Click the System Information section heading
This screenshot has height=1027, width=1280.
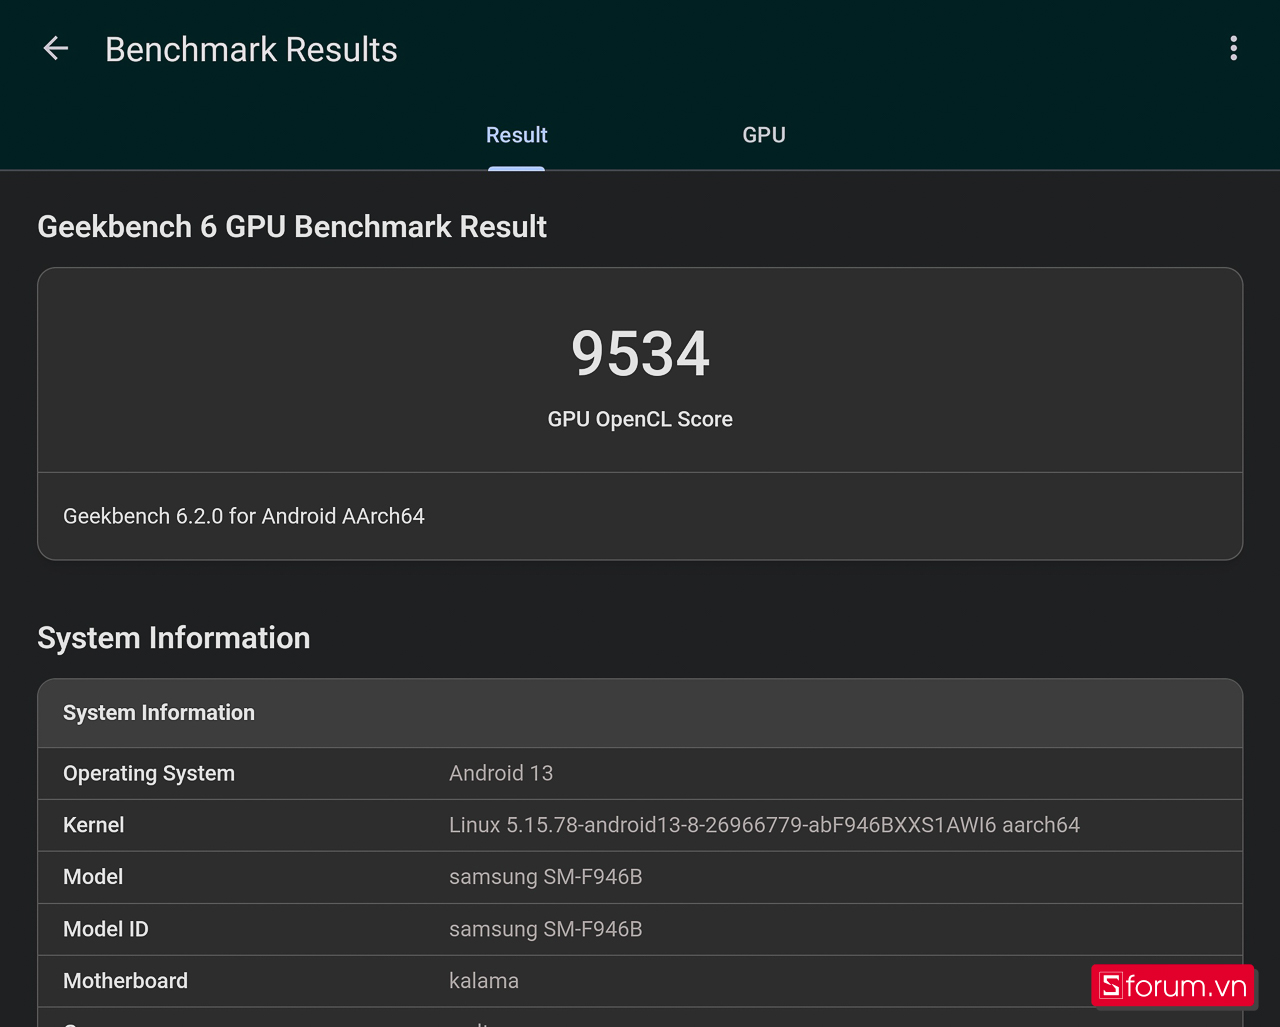[x=173, y=638]
